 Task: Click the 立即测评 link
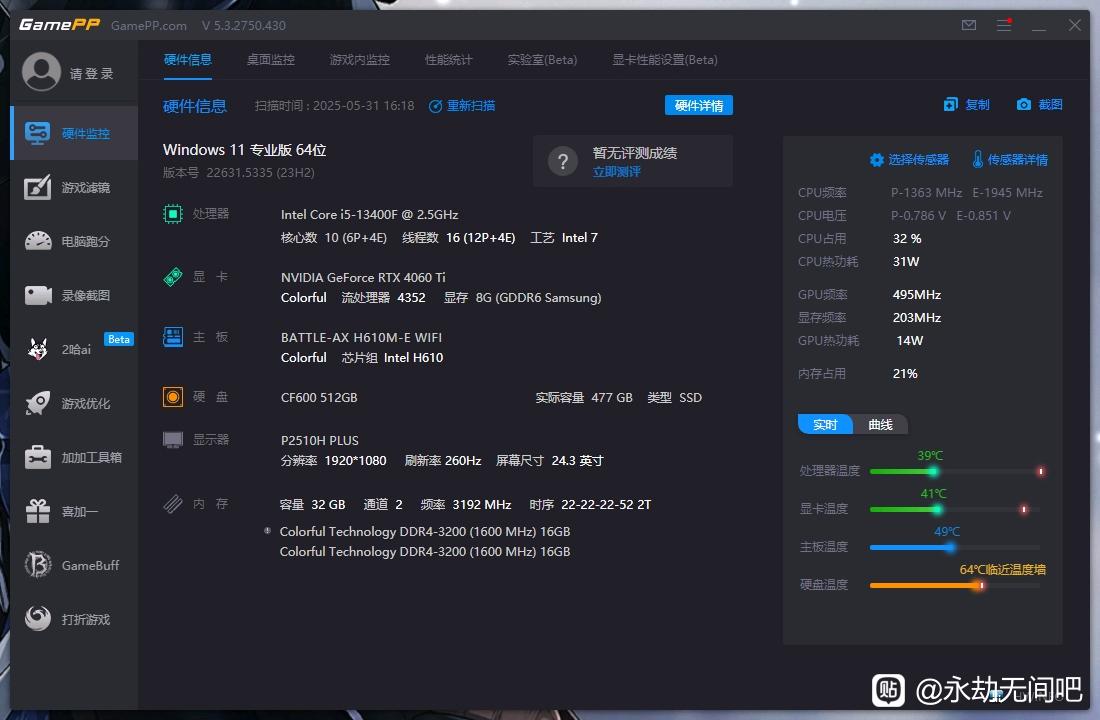tap(617, 172)
